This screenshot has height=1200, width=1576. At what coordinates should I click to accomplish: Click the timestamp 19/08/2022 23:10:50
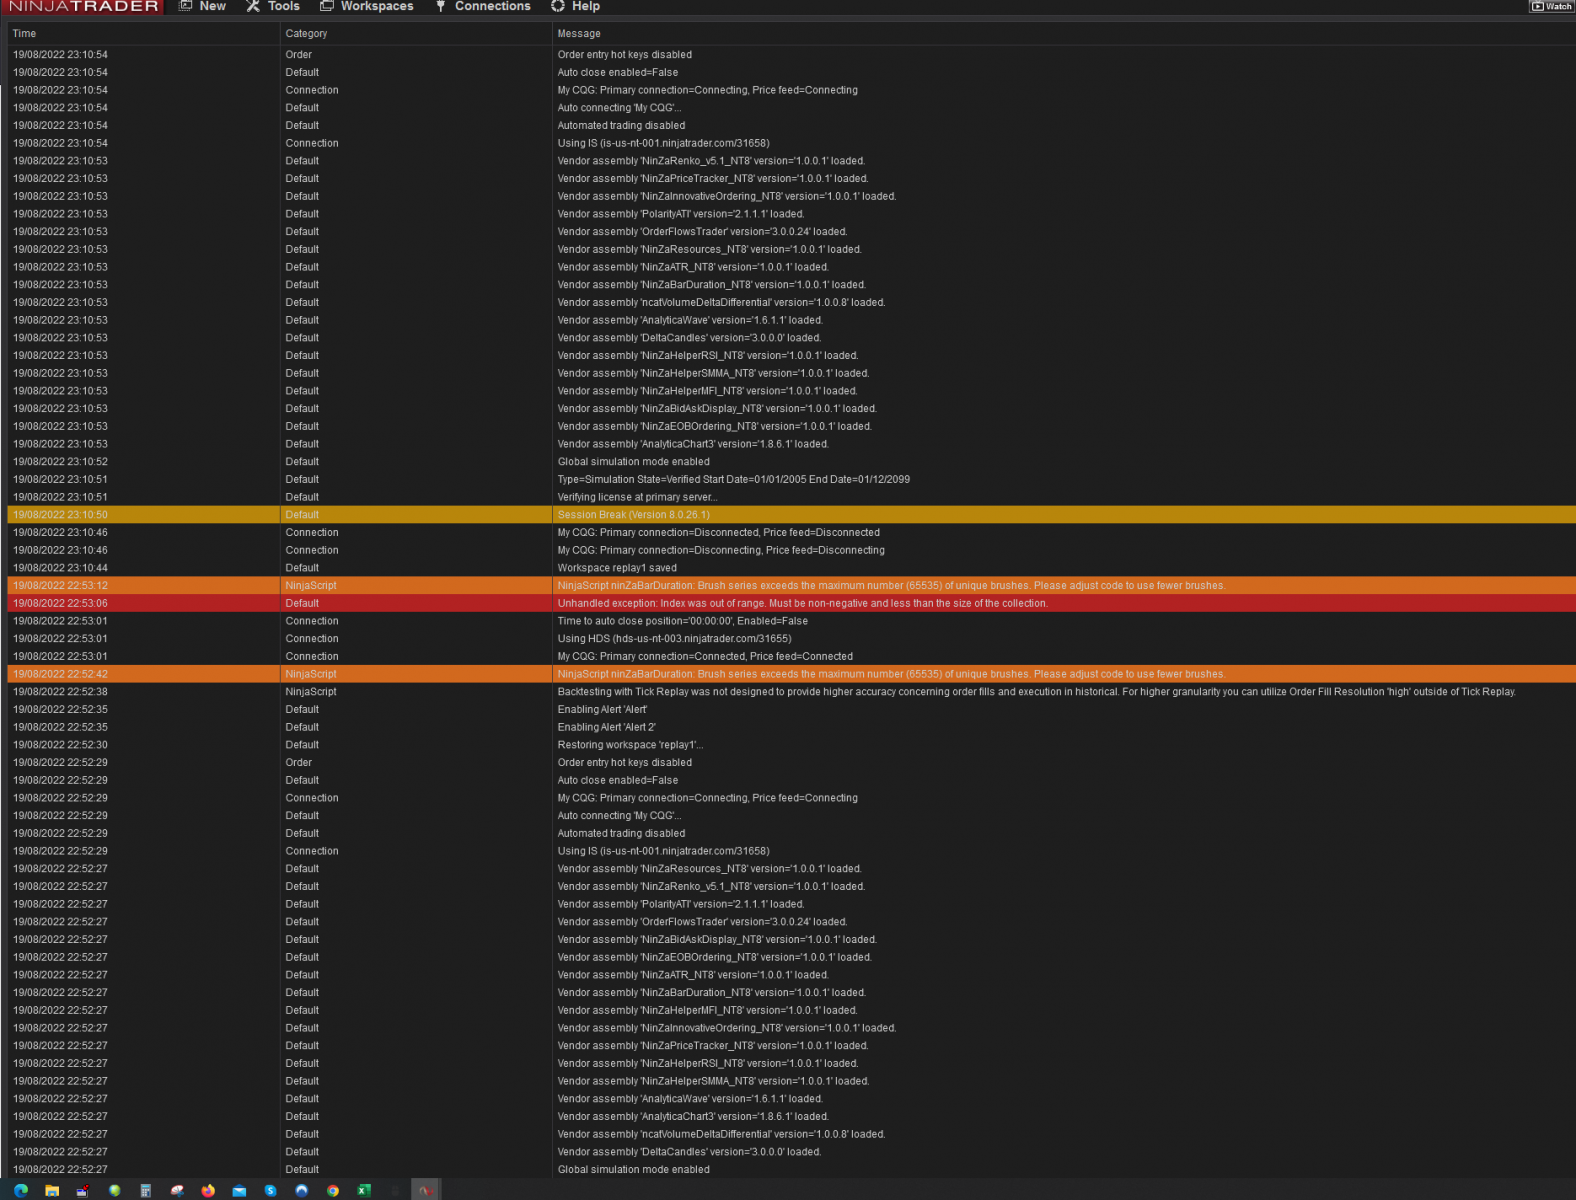60,515
